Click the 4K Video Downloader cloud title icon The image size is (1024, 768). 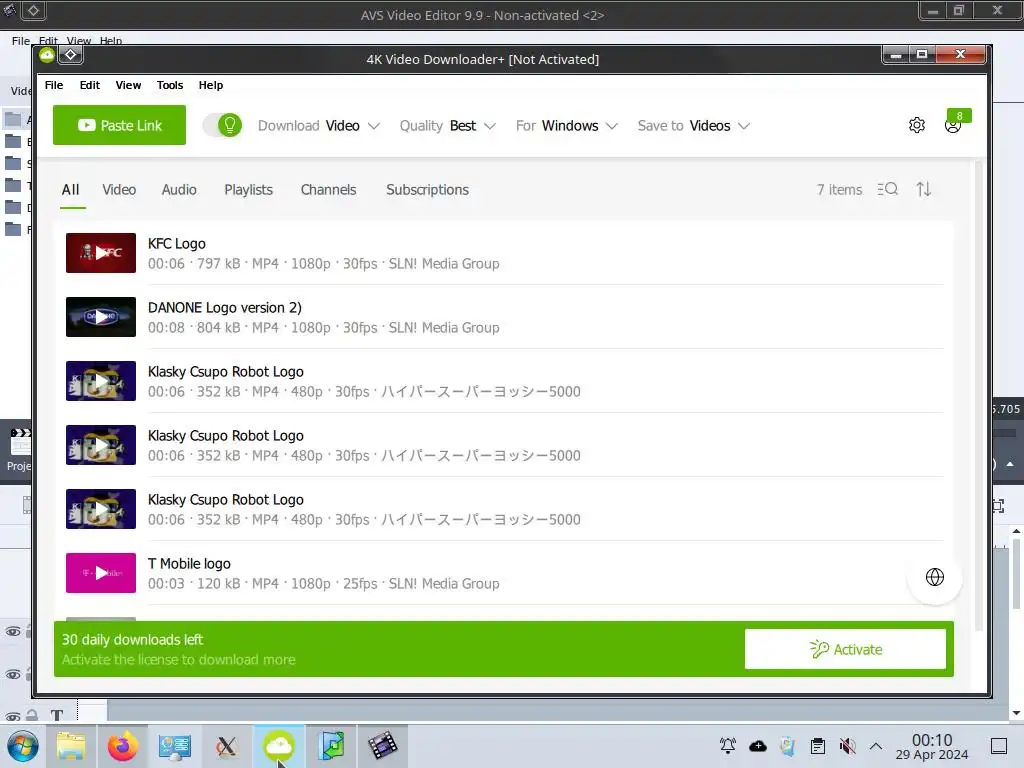coord(46,55)
